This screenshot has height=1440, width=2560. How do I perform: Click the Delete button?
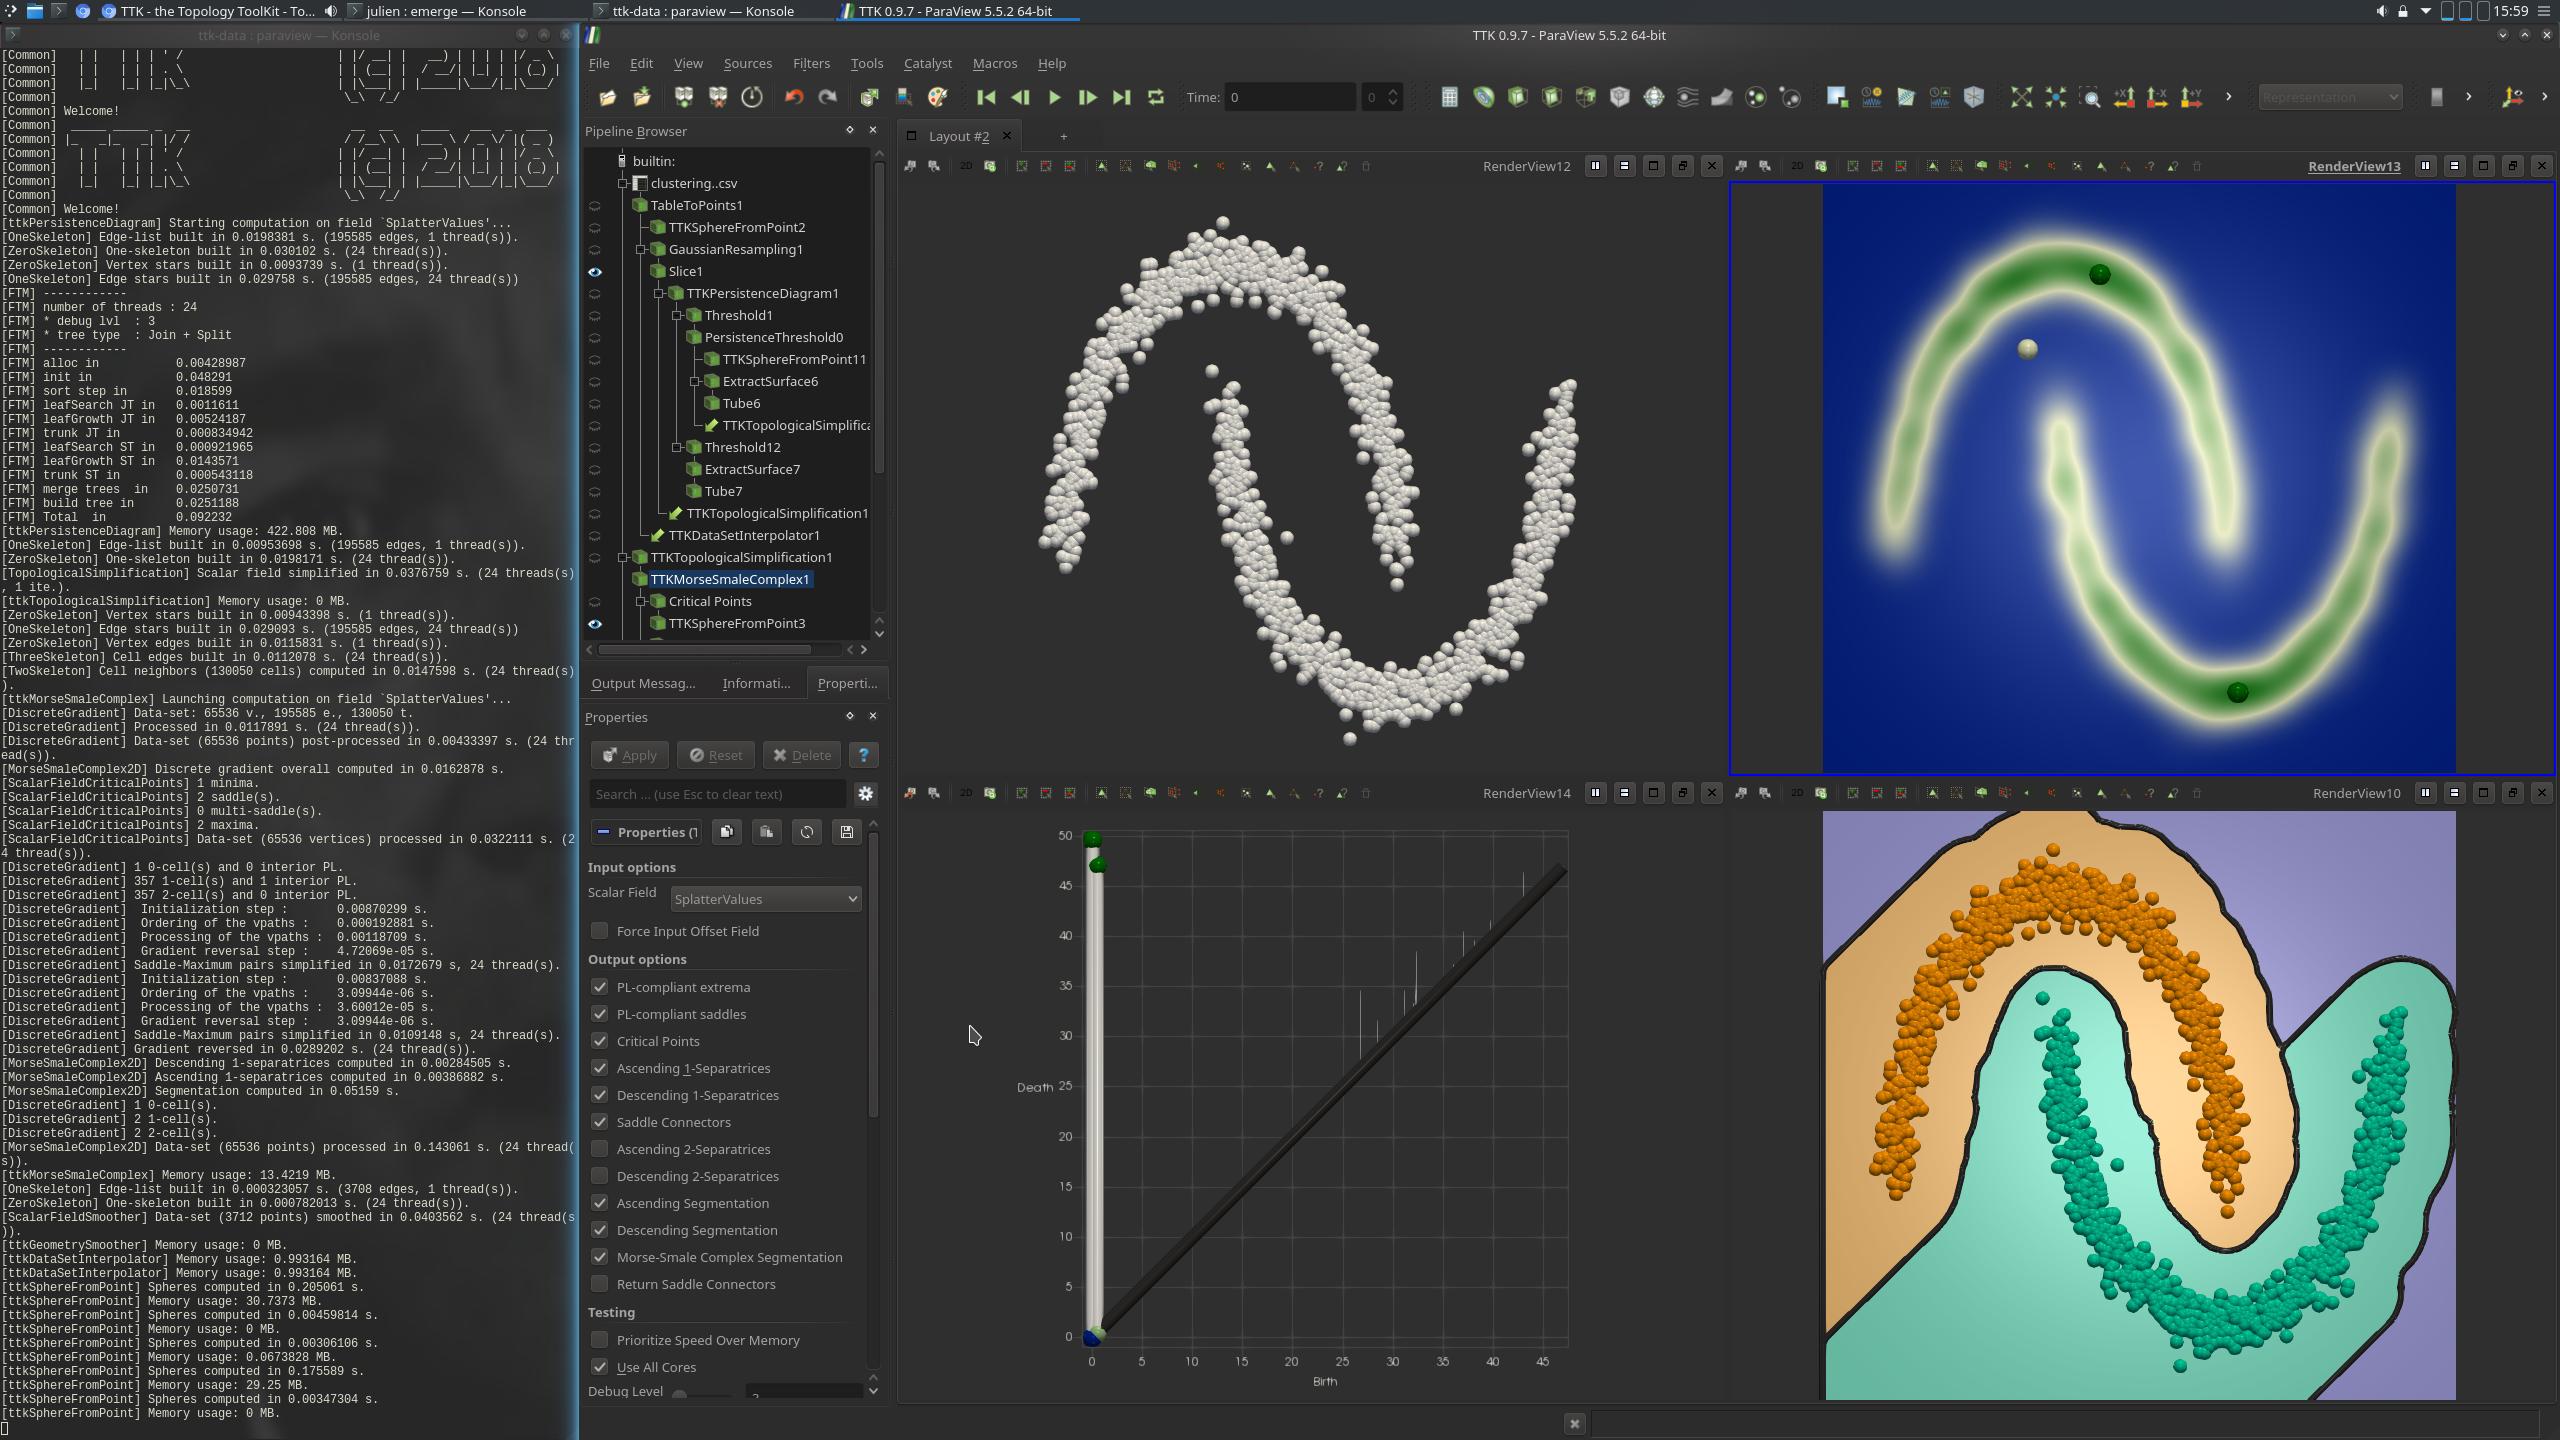pyautogui.click(x=802, y=755)
